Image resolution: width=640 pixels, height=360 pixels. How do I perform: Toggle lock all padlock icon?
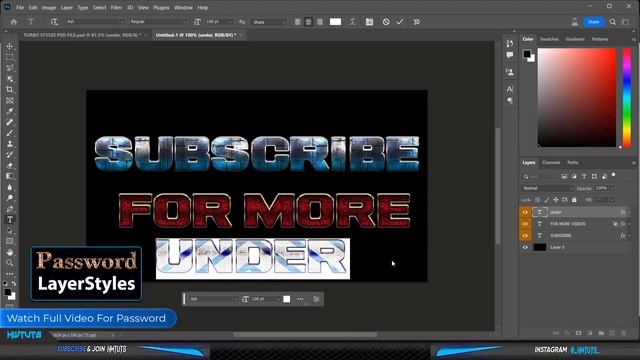pyautogui.click(x=574, y=200)
